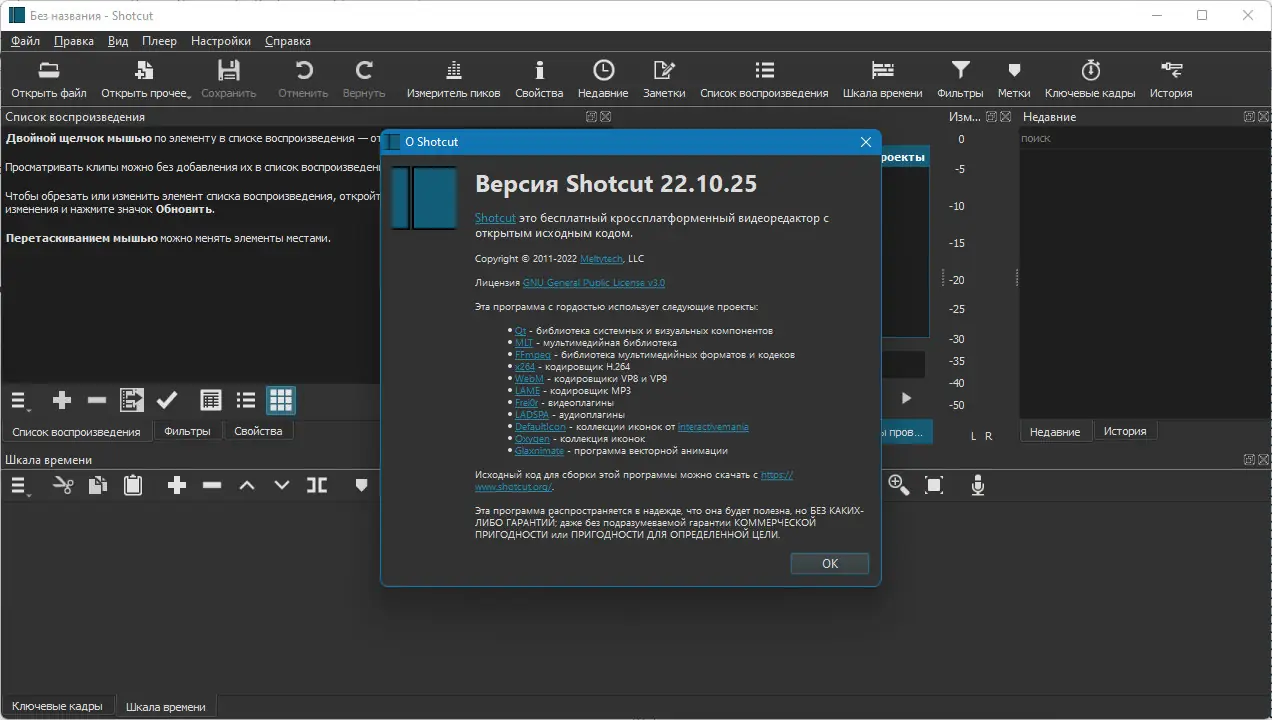The height and width of the screenshot is (720, 1272).
Task: Open the playlist hamburger menu
Action: (x=19, y=400)
